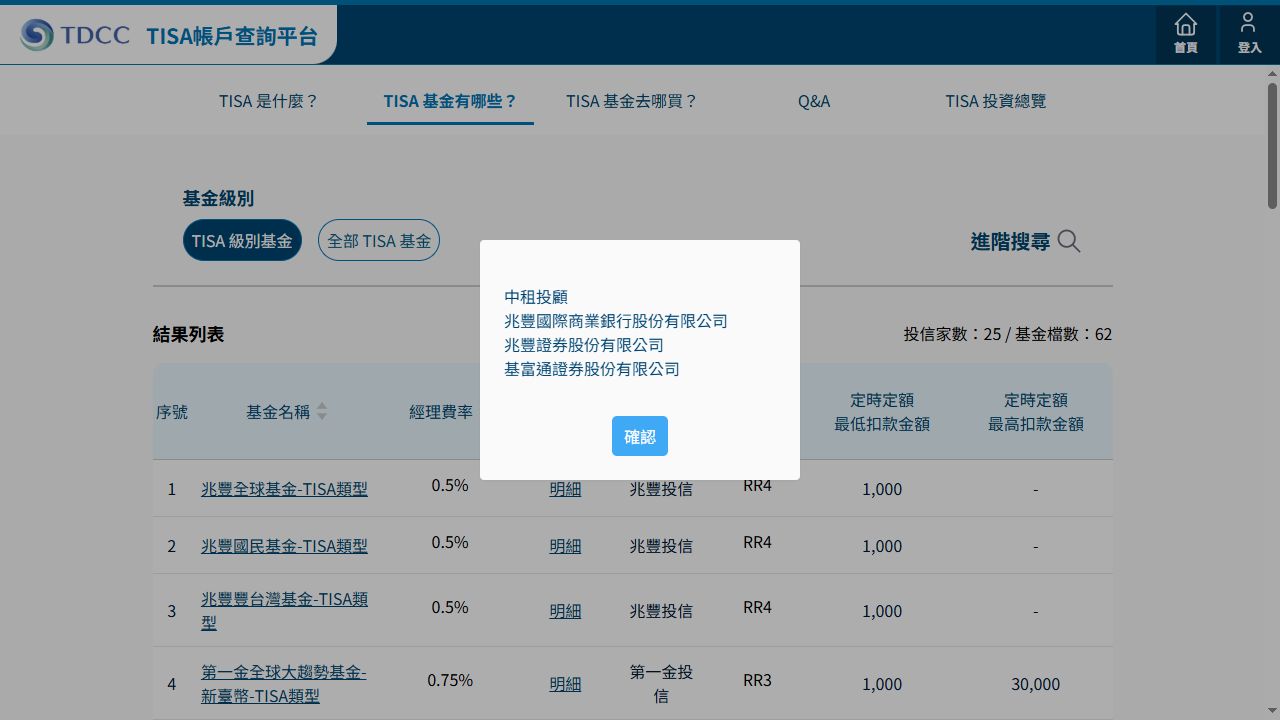This screenshot has height=720, width=1280.
Task: Click the 基金級別 label
Action: (218, 198)
